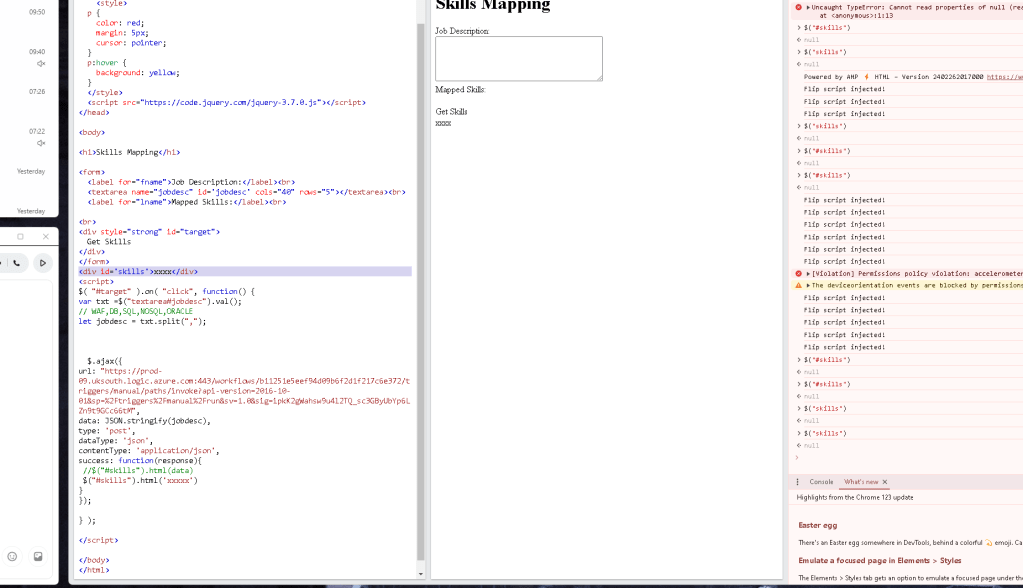Viewport: 1023px width, 588px height.
Task: Click the contentType application/json code line
Action: (x=149, y=450)
